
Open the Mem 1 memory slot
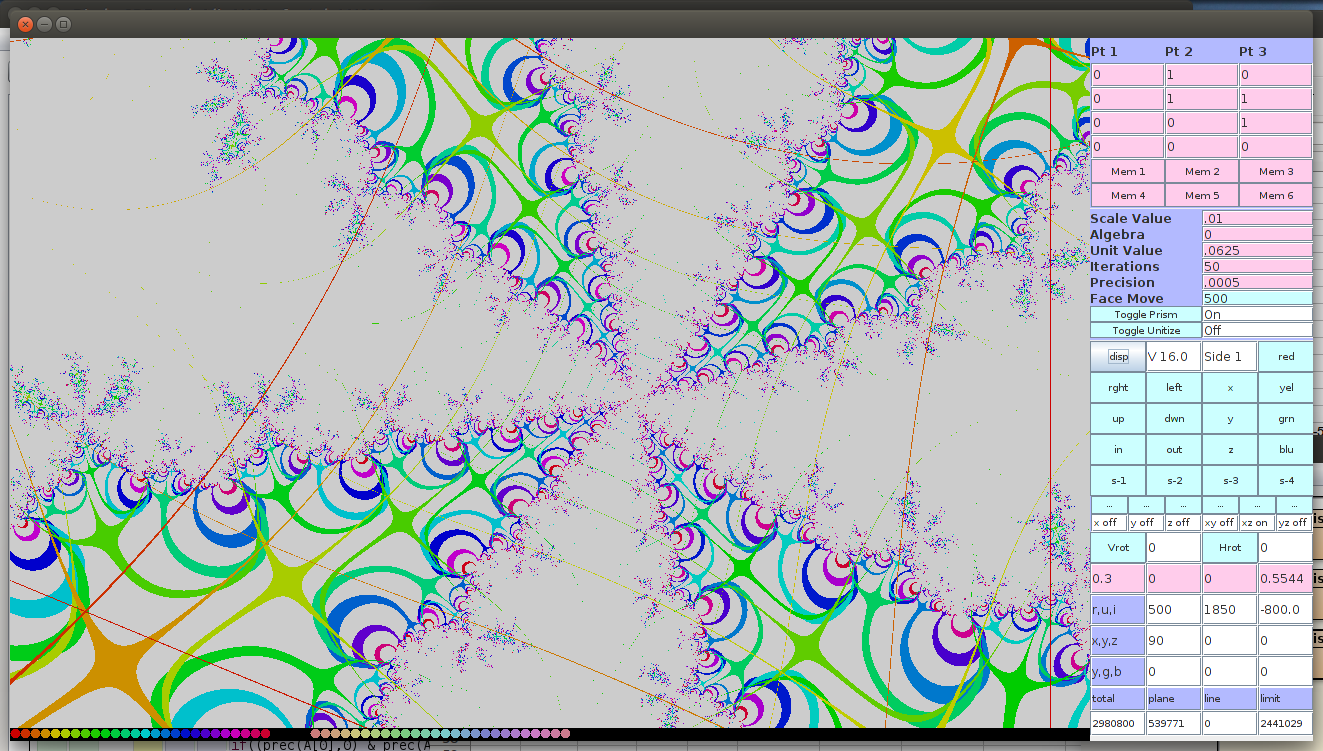1128,172
